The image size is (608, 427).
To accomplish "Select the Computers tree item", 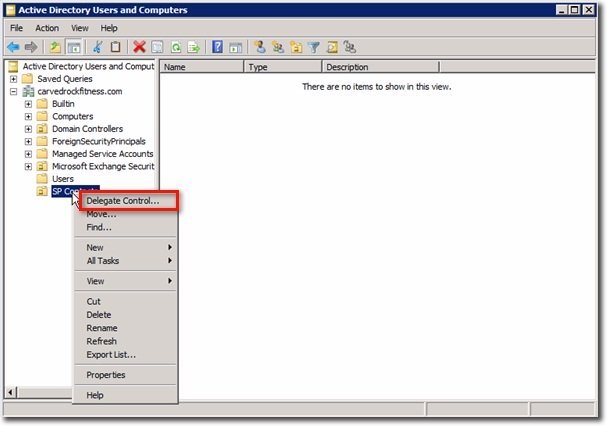I will tap(73, 116).
